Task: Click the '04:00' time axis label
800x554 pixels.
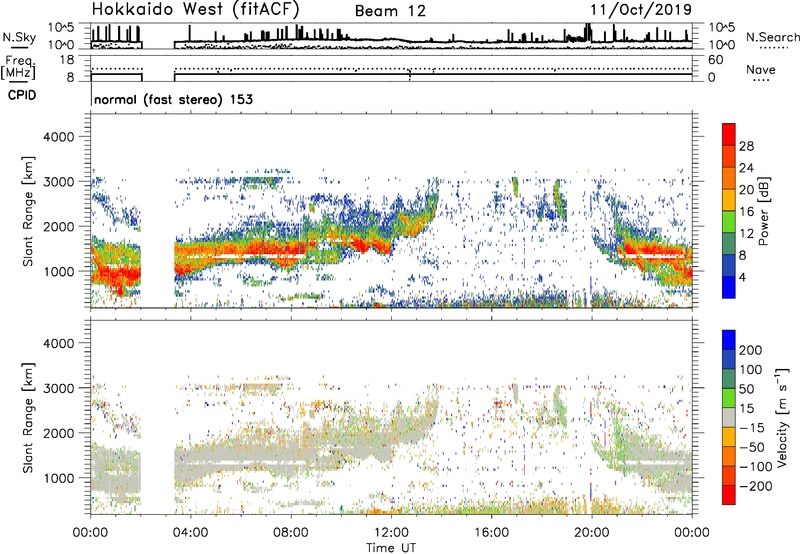Action: 190,533
